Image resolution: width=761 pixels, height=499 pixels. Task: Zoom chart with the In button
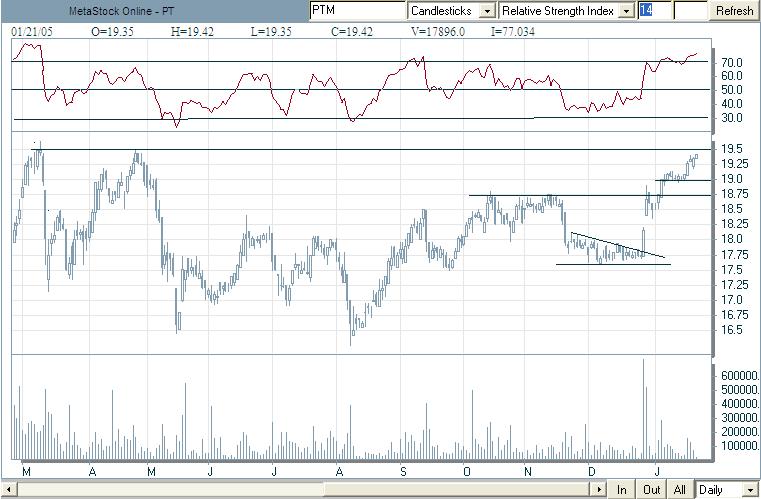tap(621, 489)
